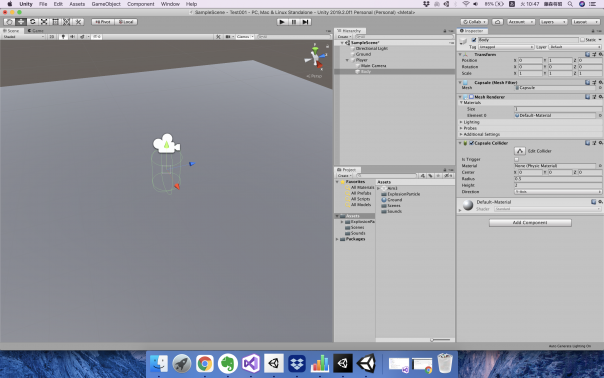Click search by label icon in Project

430,176
